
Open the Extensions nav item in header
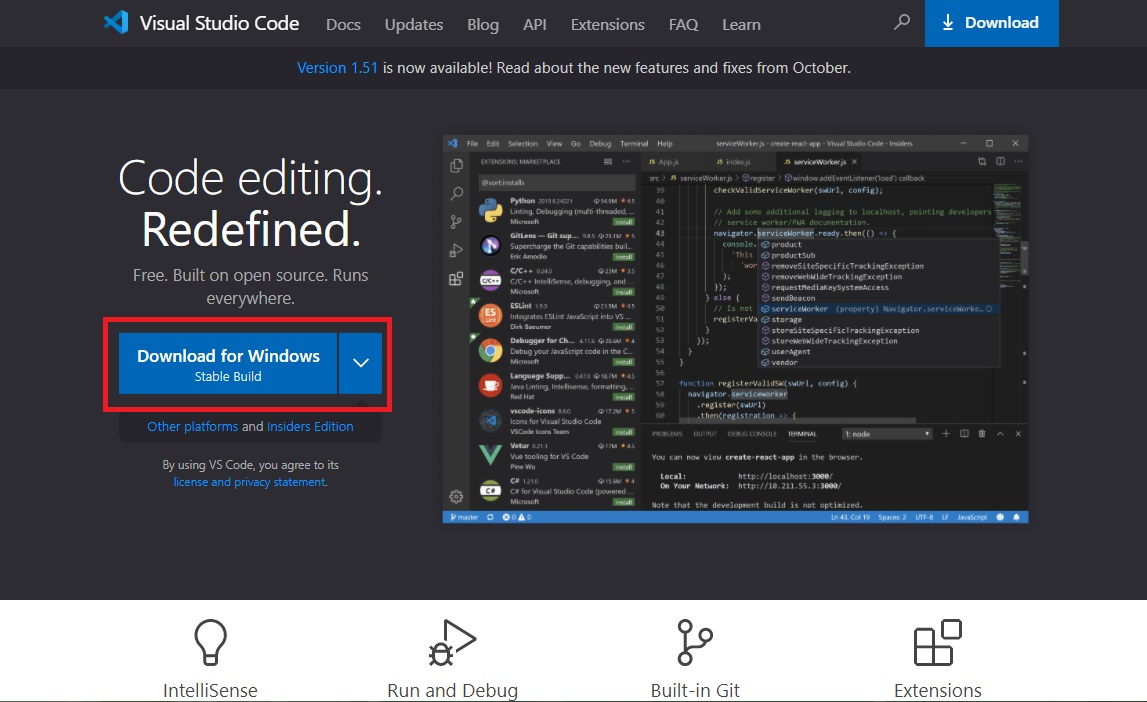tap(608, 24)
